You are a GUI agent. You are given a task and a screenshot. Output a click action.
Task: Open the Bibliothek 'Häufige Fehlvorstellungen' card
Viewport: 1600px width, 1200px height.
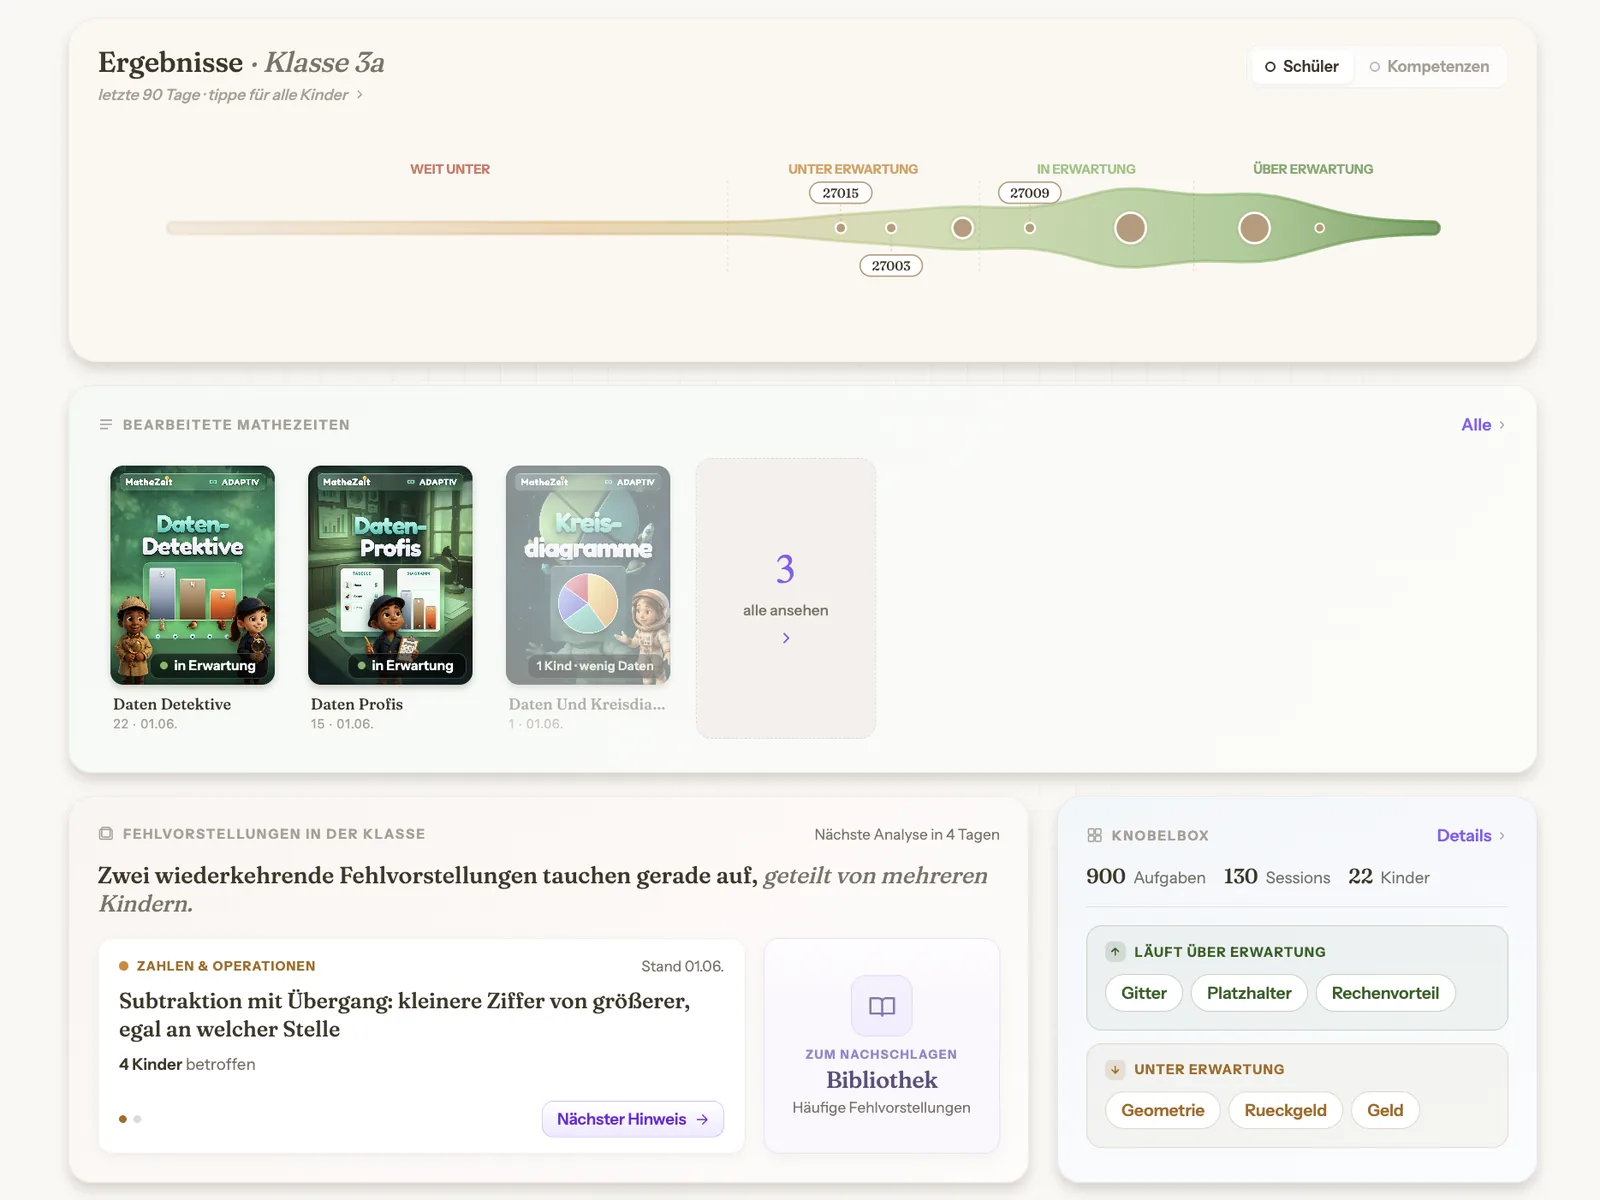tap(882, 1046)
